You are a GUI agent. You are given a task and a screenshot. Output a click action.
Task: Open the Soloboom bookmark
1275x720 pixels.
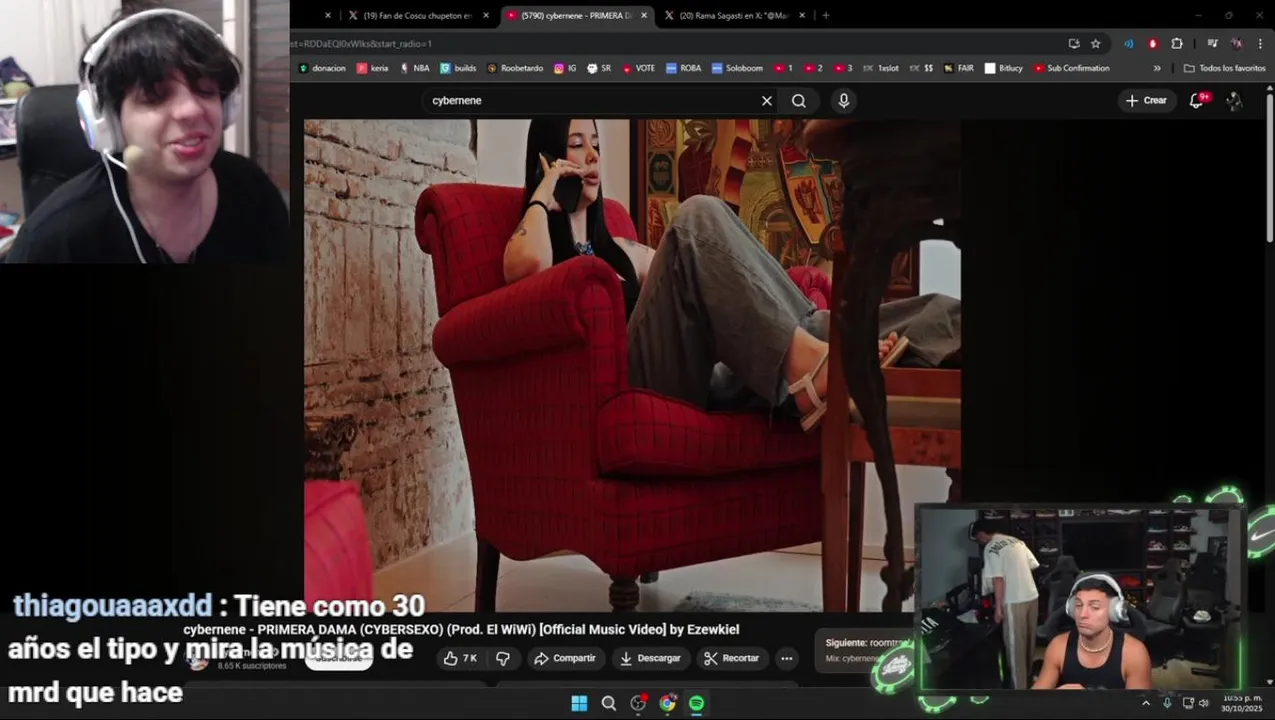737,68
